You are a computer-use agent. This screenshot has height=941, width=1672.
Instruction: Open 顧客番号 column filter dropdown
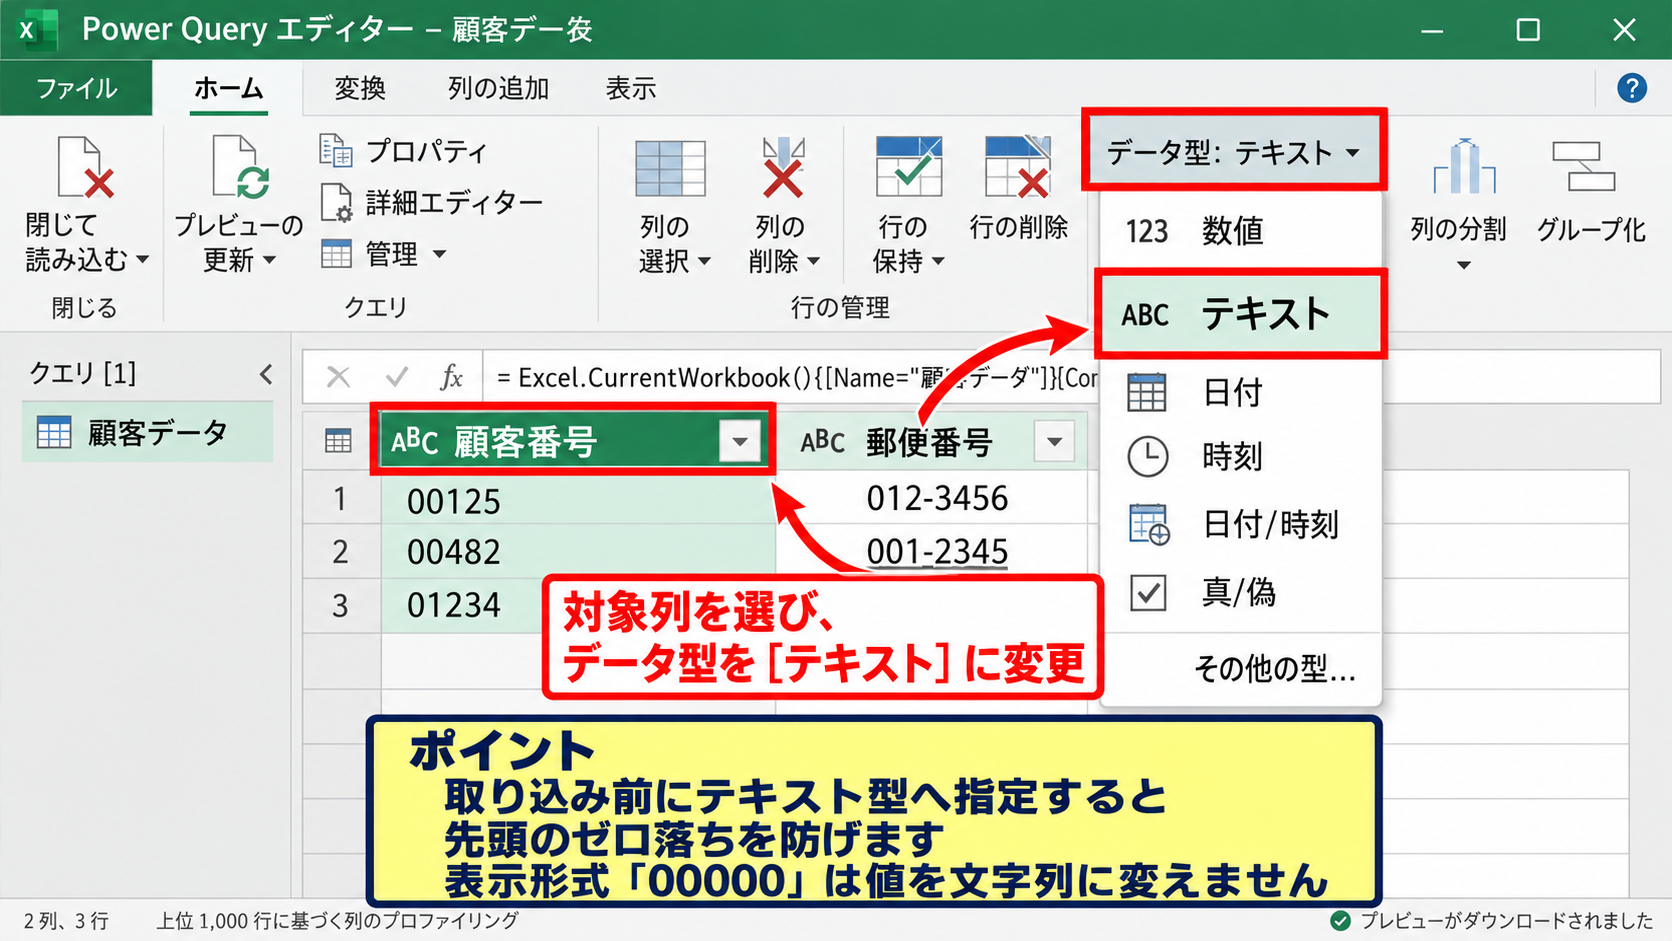click(740, 441)
